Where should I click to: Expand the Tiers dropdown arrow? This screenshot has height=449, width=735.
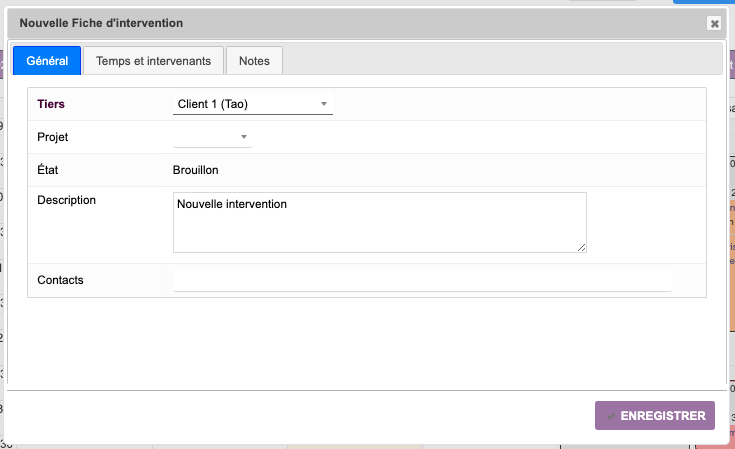(324, 104)
